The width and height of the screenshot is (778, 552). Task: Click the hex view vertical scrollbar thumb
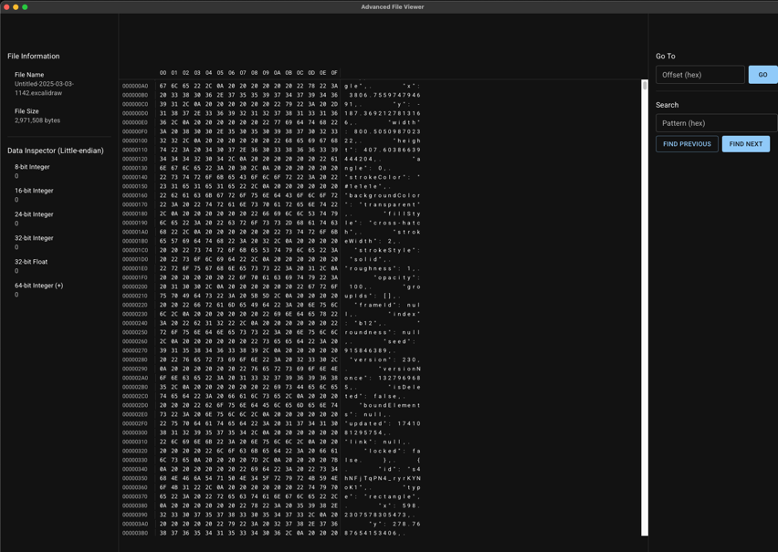645,86
